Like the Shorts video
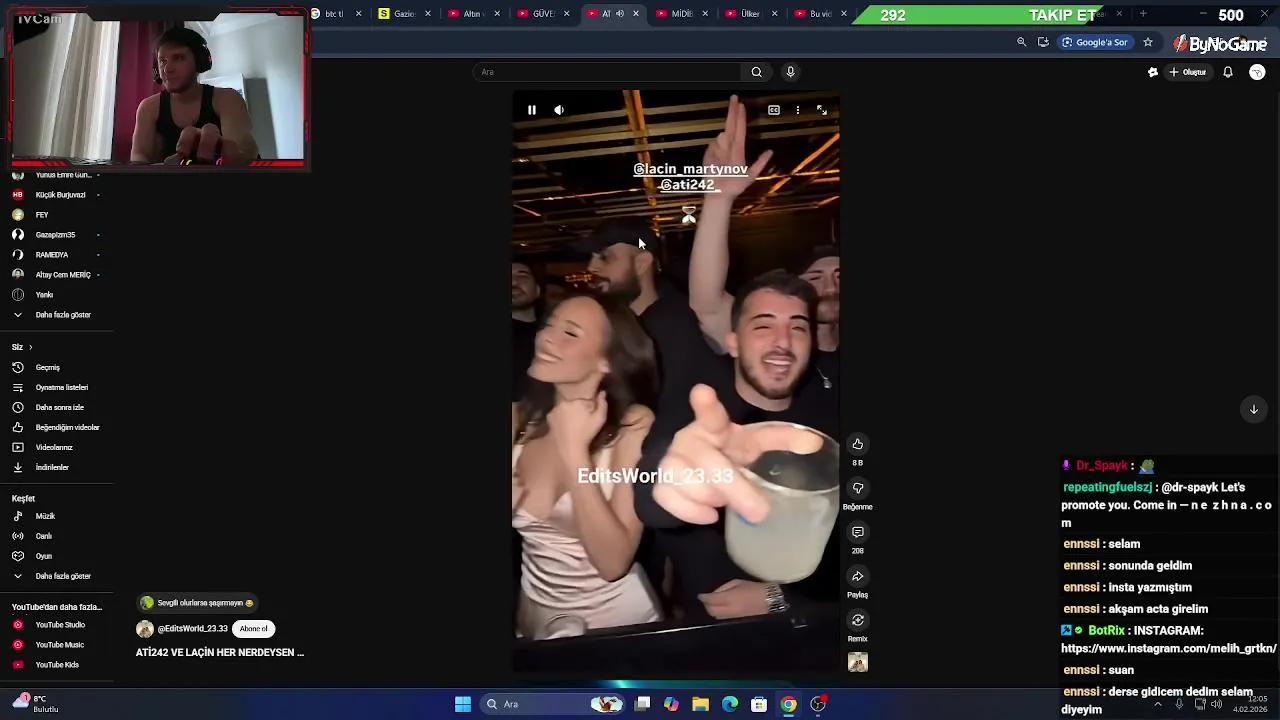The image size is (1280, 720). (857, 444)
